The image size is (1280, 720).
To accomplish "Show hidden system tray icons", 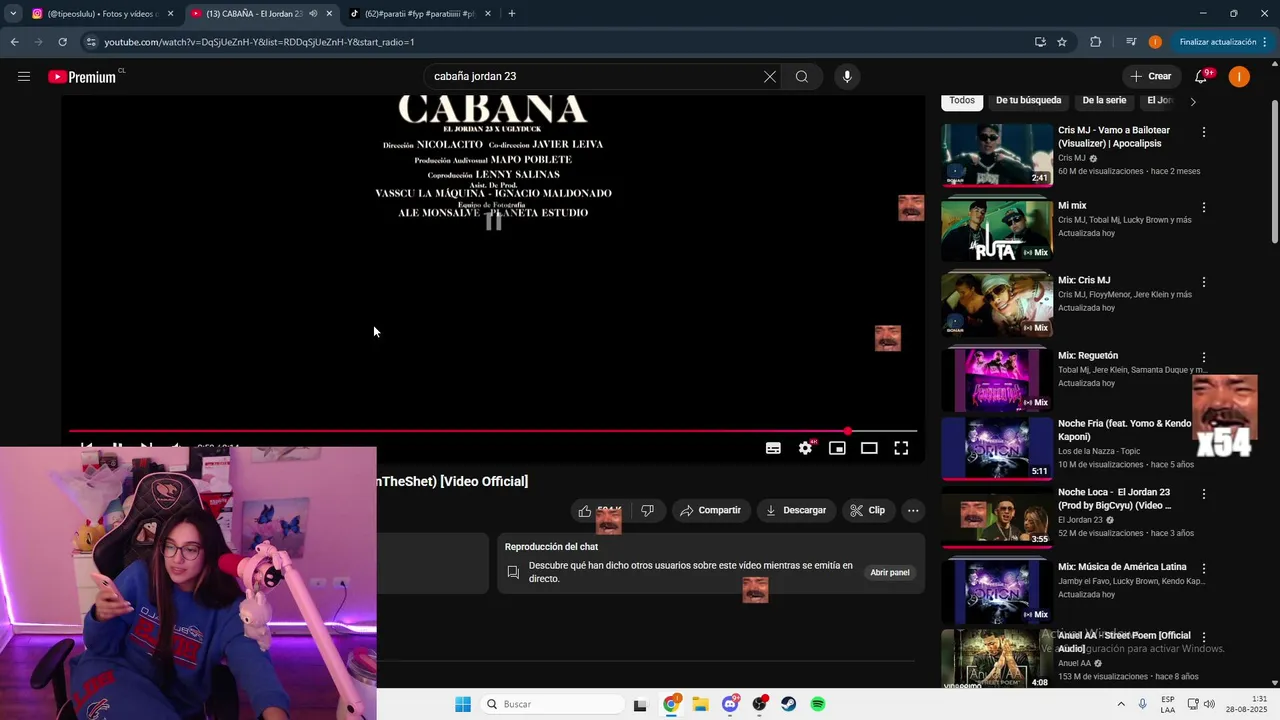I will (x=1120, y=704).
